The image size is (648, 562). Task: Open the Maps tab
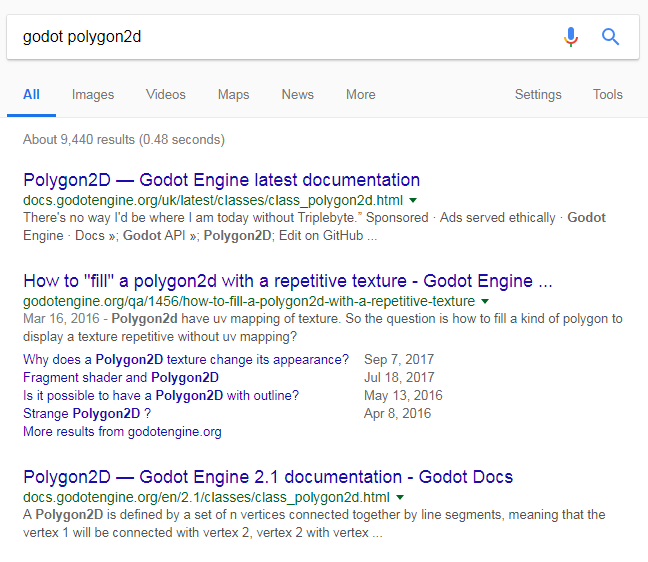(x=233, y=95)
